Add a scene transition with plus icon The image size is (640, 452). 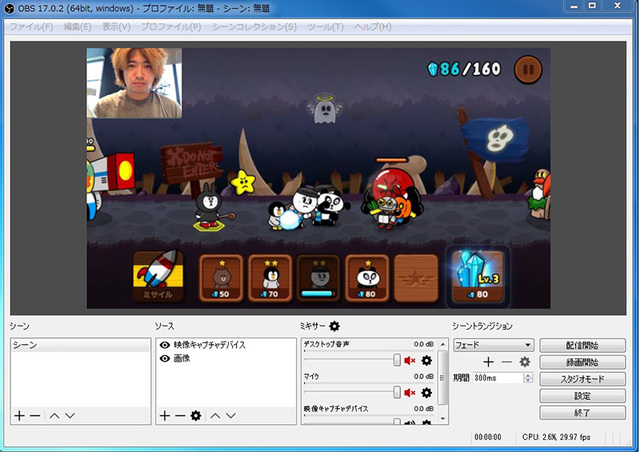(x=488, y=361)
